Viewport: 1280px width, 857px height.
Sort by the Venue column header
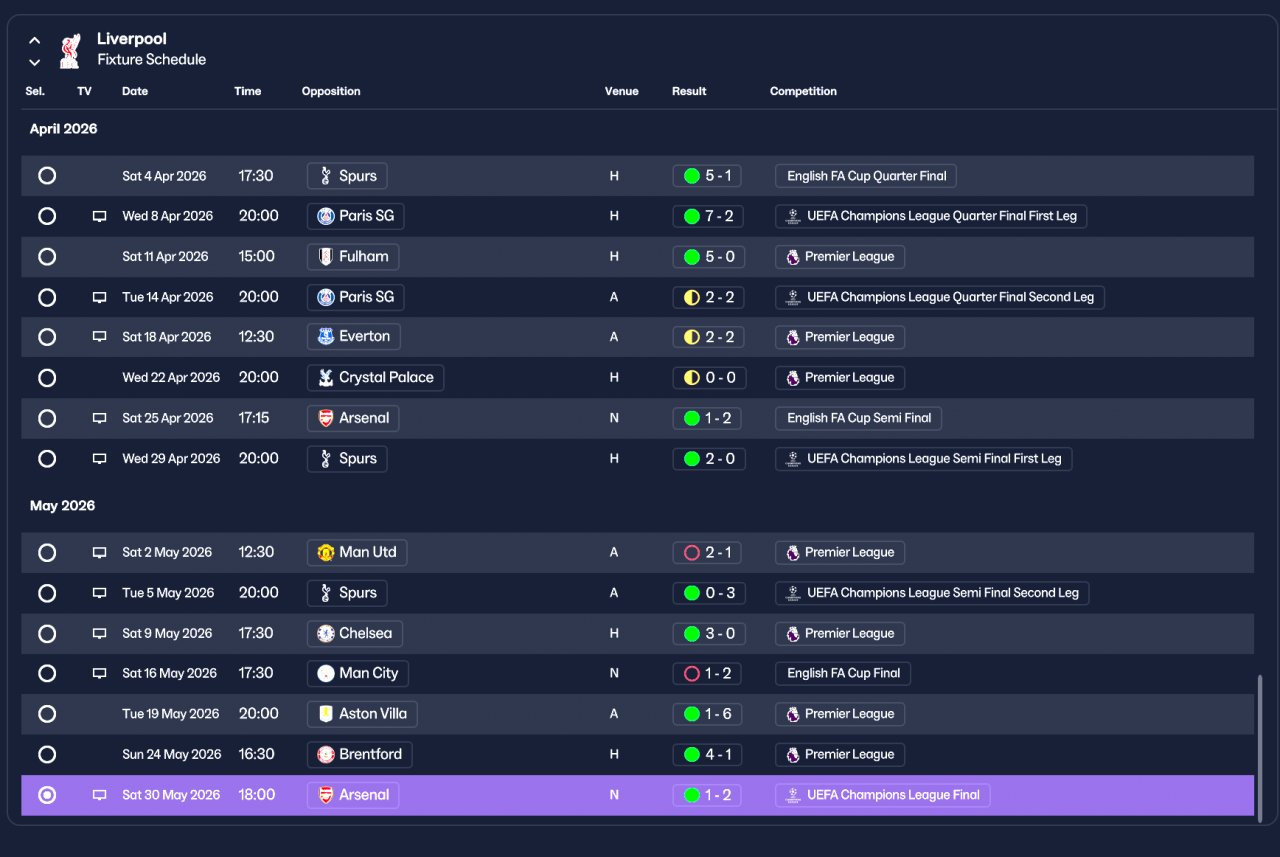621,91
